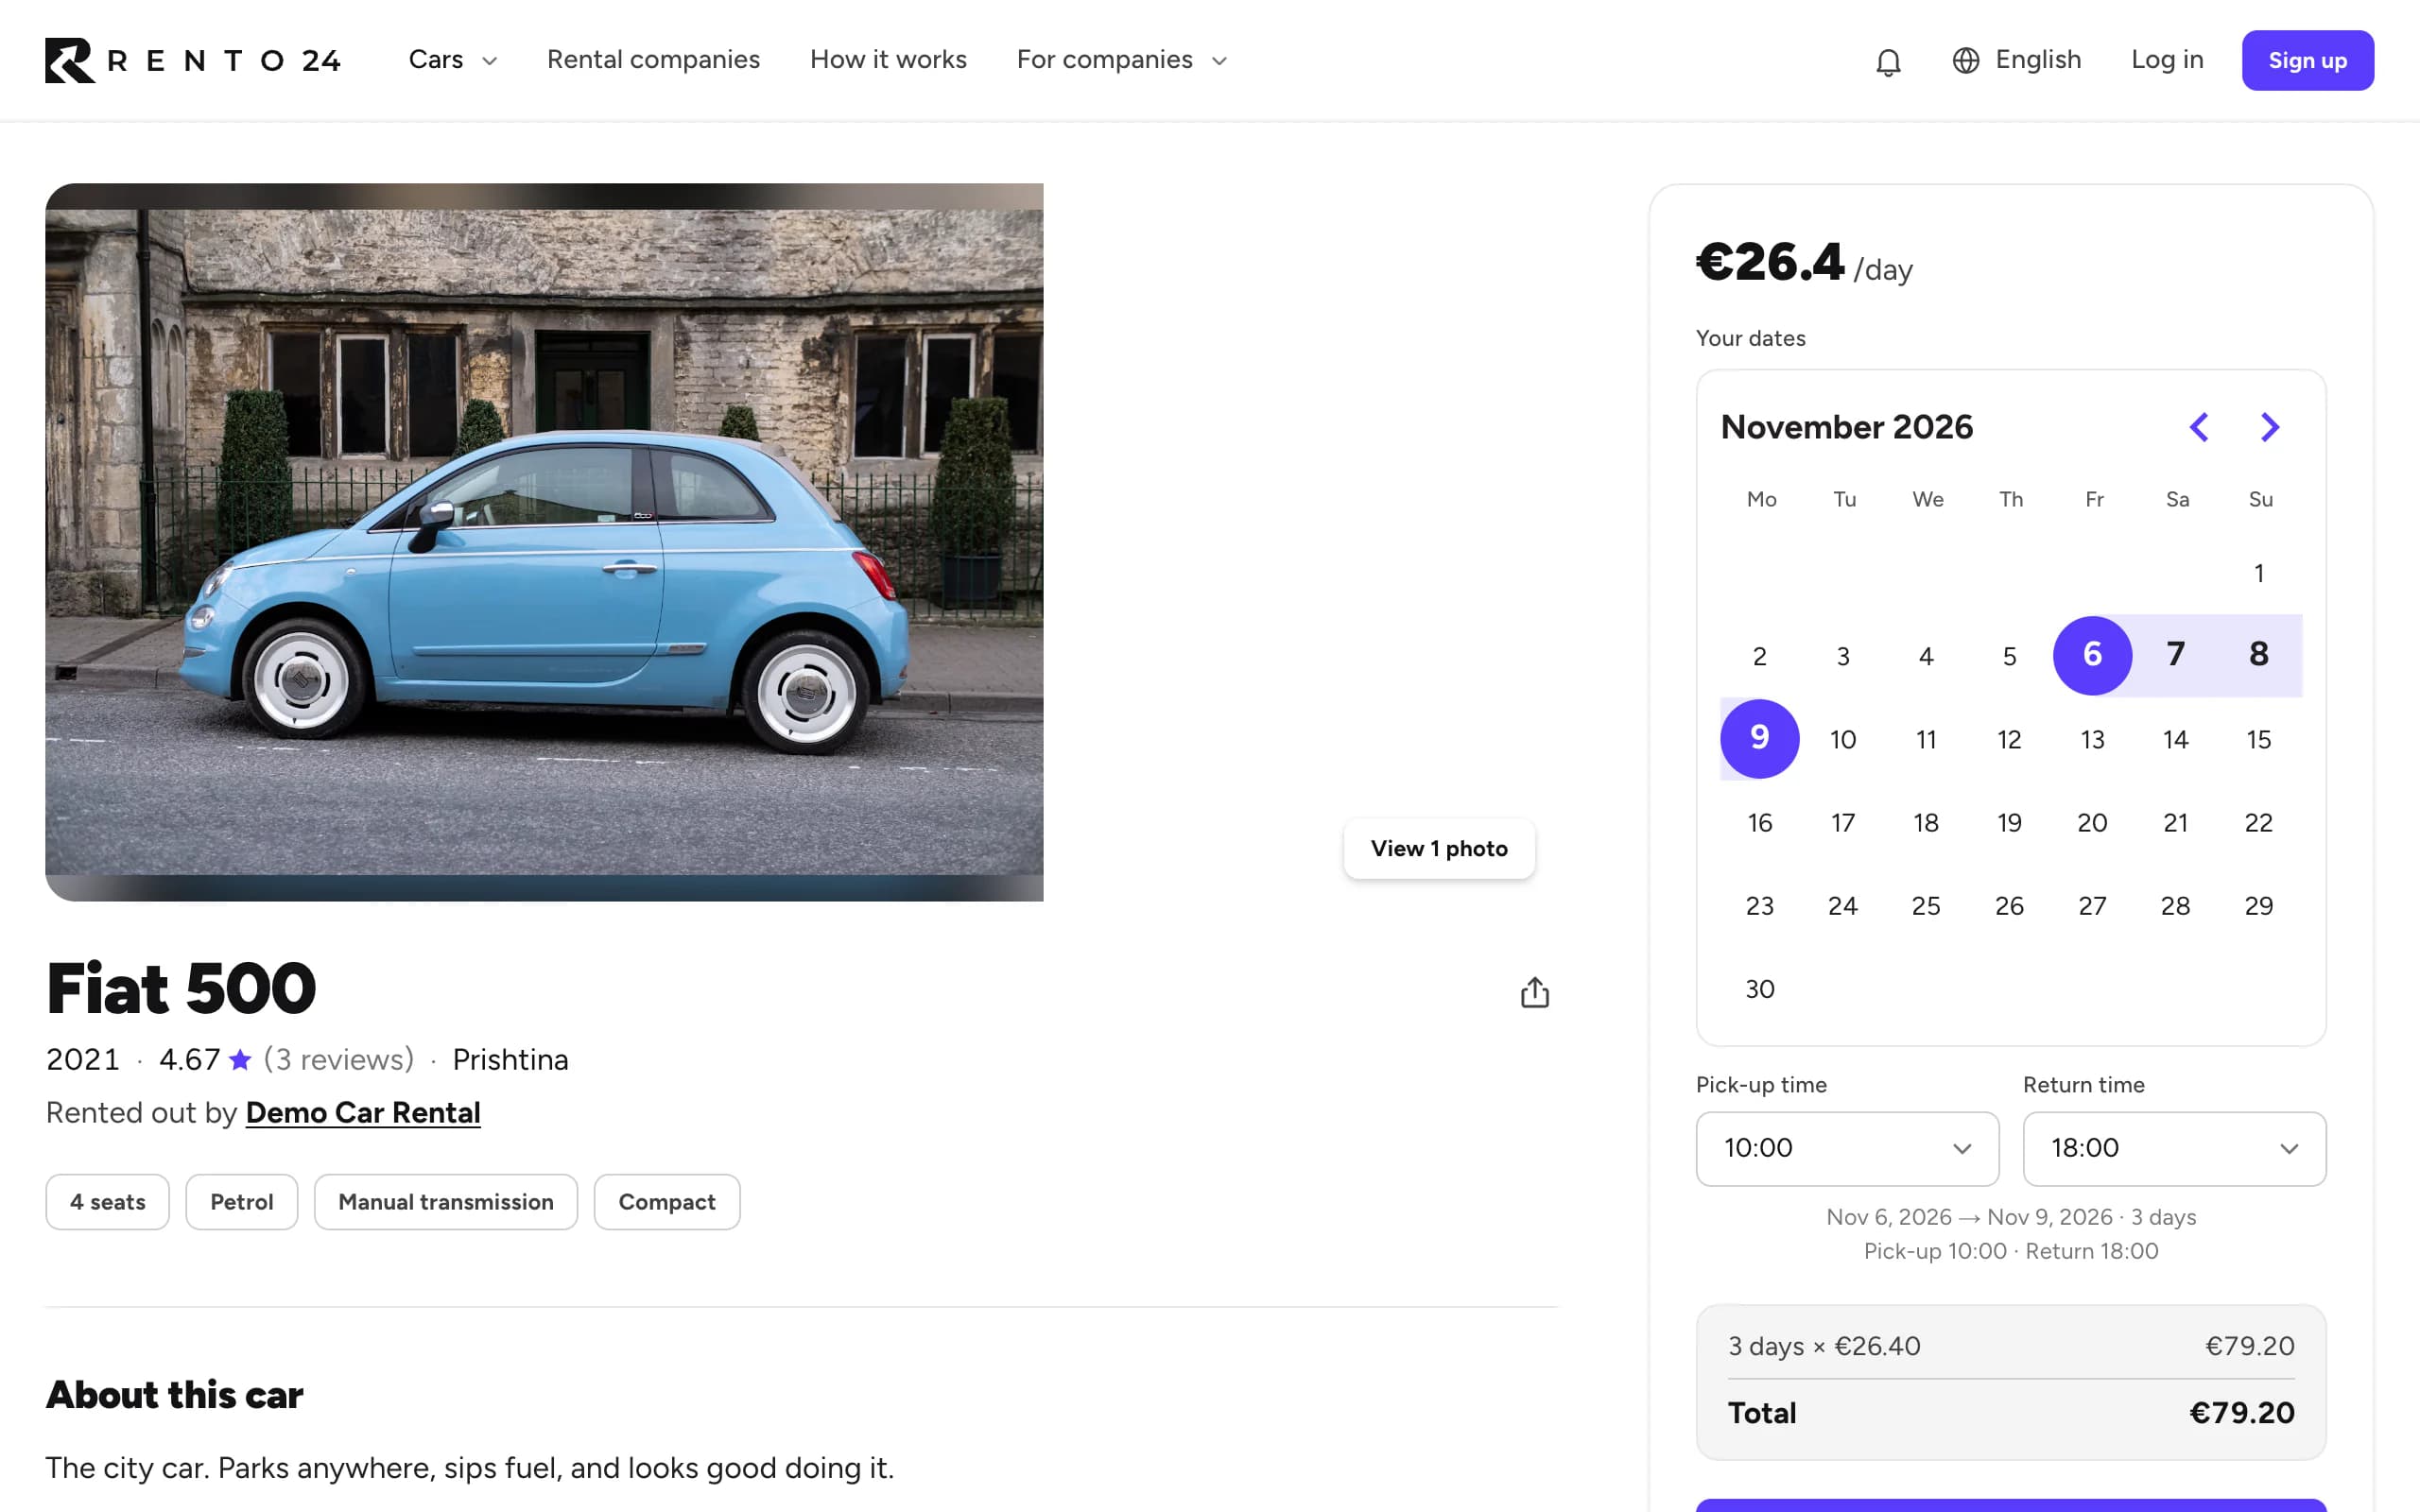Screen dimensions: 2420x1512
Task: Click the 3 reviews link
Action: point(339,1058)
